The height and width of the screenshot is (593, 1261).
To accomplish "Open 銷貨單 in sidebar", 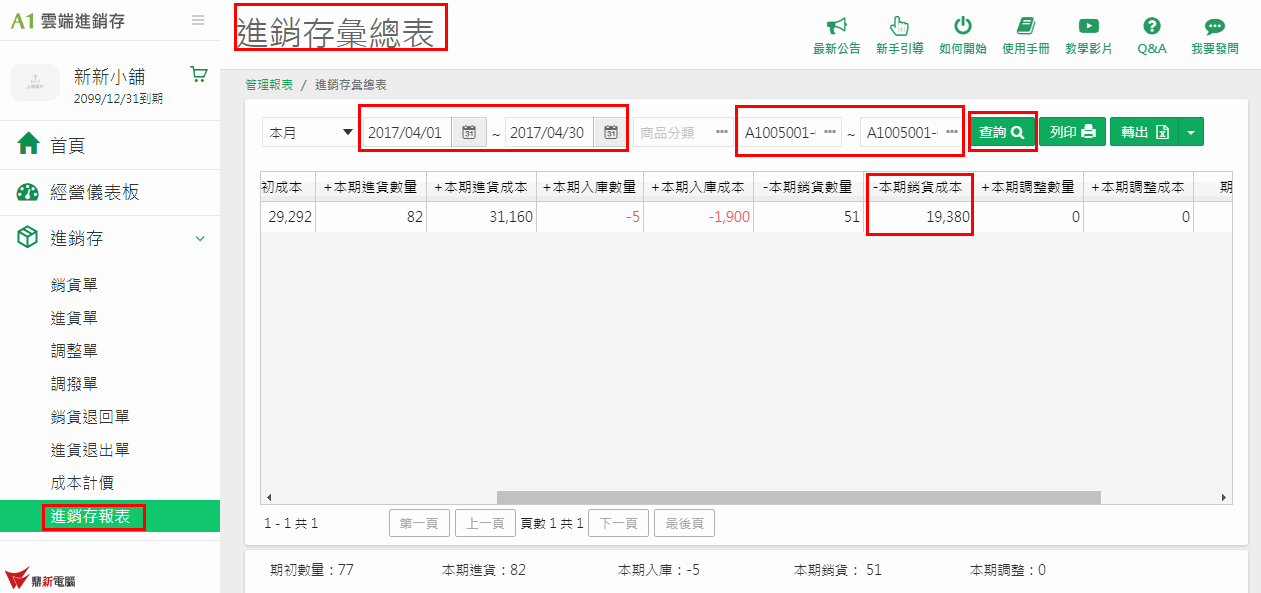I will [x=74, y=285].
